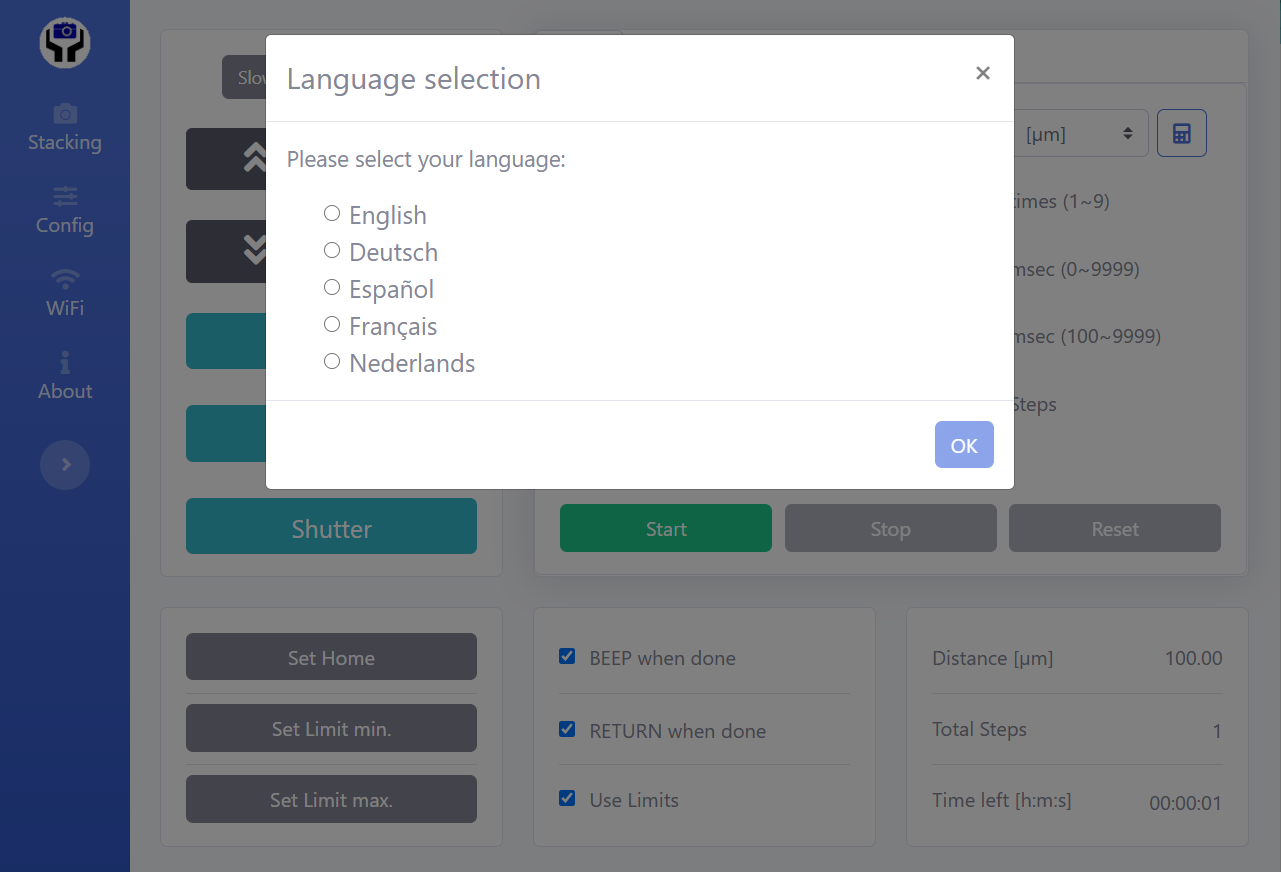Image resolution: width=1281 pixels, height=872 pixels.
Task: Close the Language selection dialog
Action: (982, 73)
